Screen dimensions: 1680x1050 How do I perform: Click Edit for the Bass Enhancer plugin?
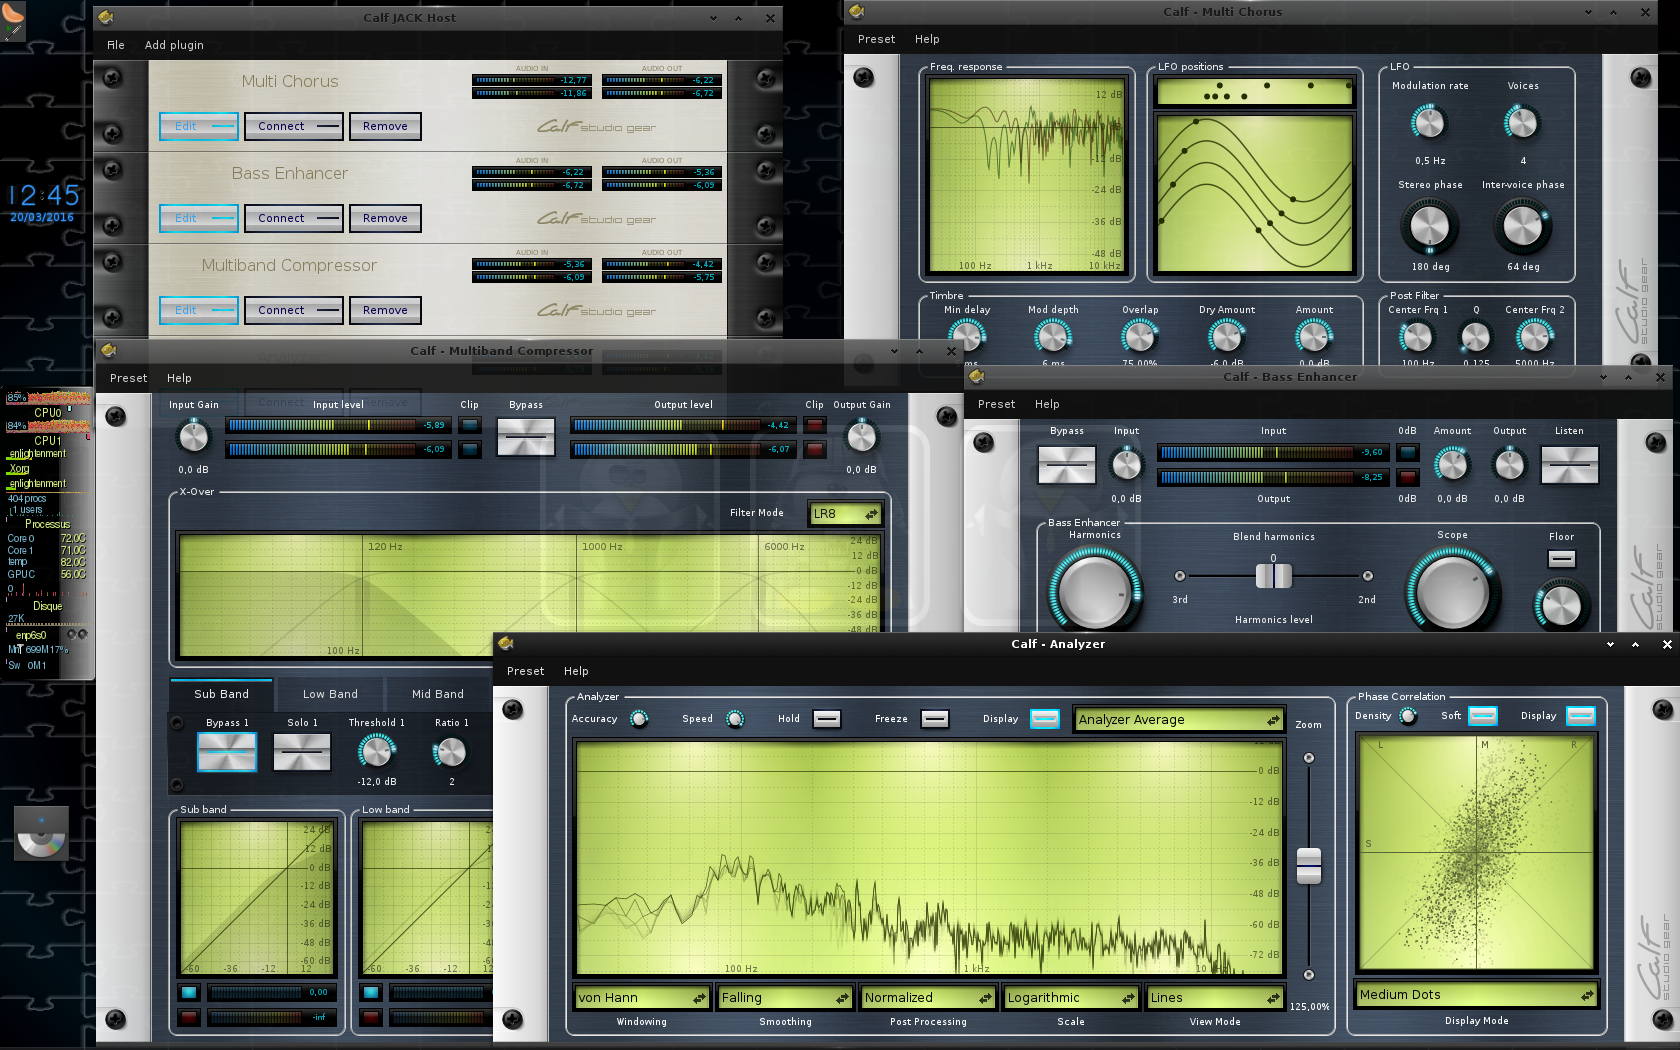click(x=199, y=218)
